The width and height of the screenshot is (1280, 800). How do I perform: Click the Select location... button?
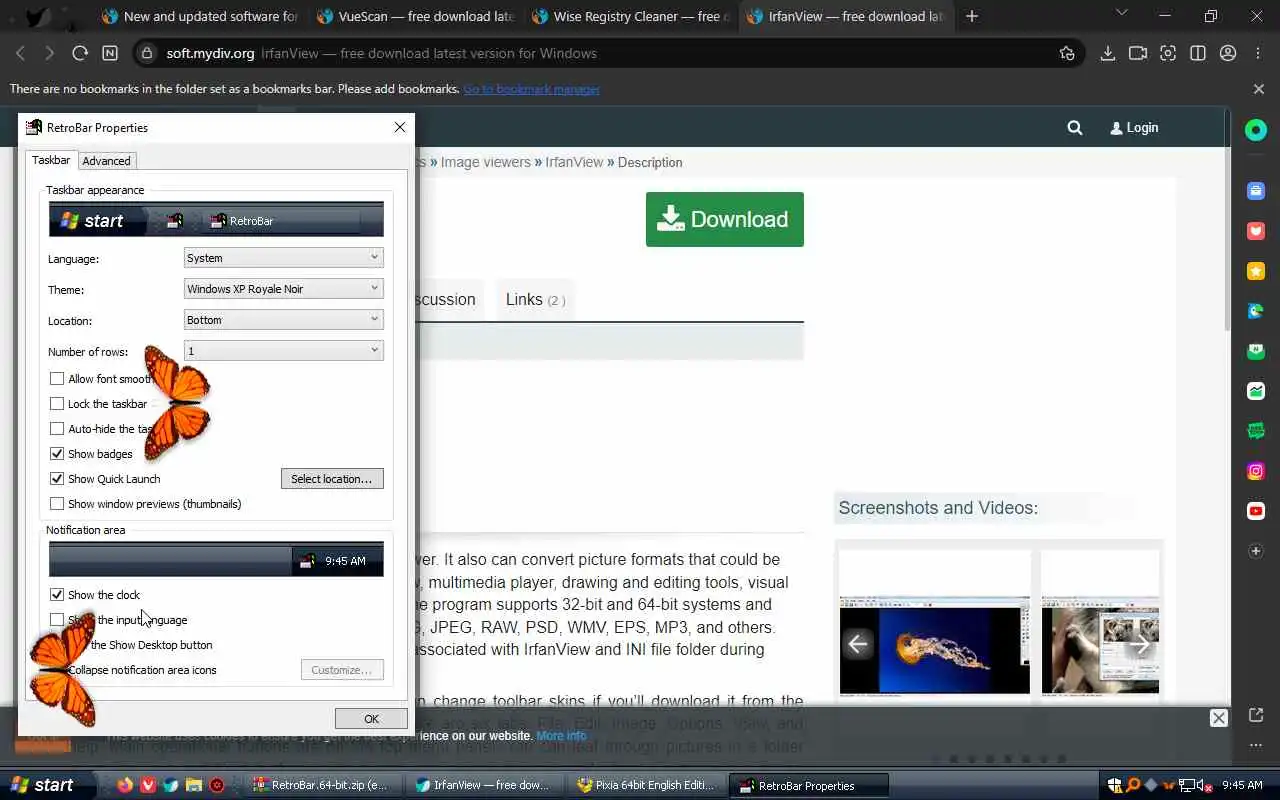(x=331, y=479)
